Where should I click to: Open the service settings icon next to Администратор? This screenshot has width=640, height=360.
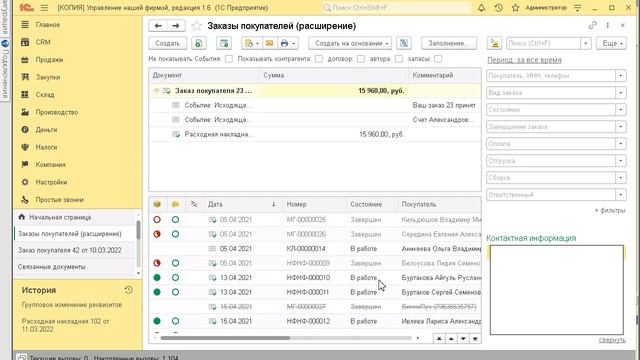point(578,8)
